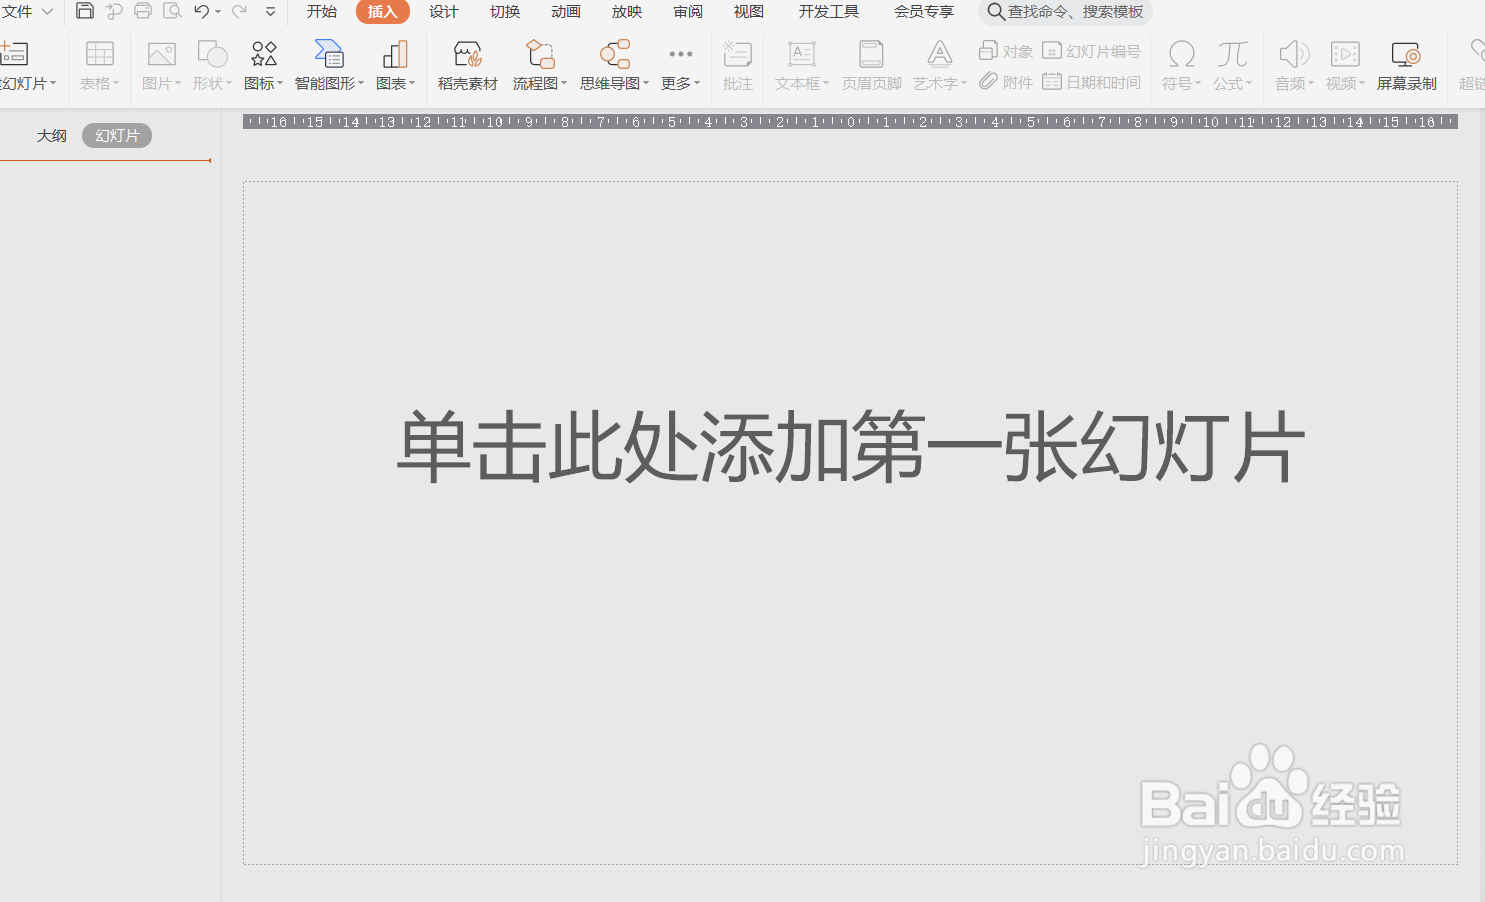Select the 幻灯片 pane tab
This screenshot has height=902, width=1485.
pos(117,136)
